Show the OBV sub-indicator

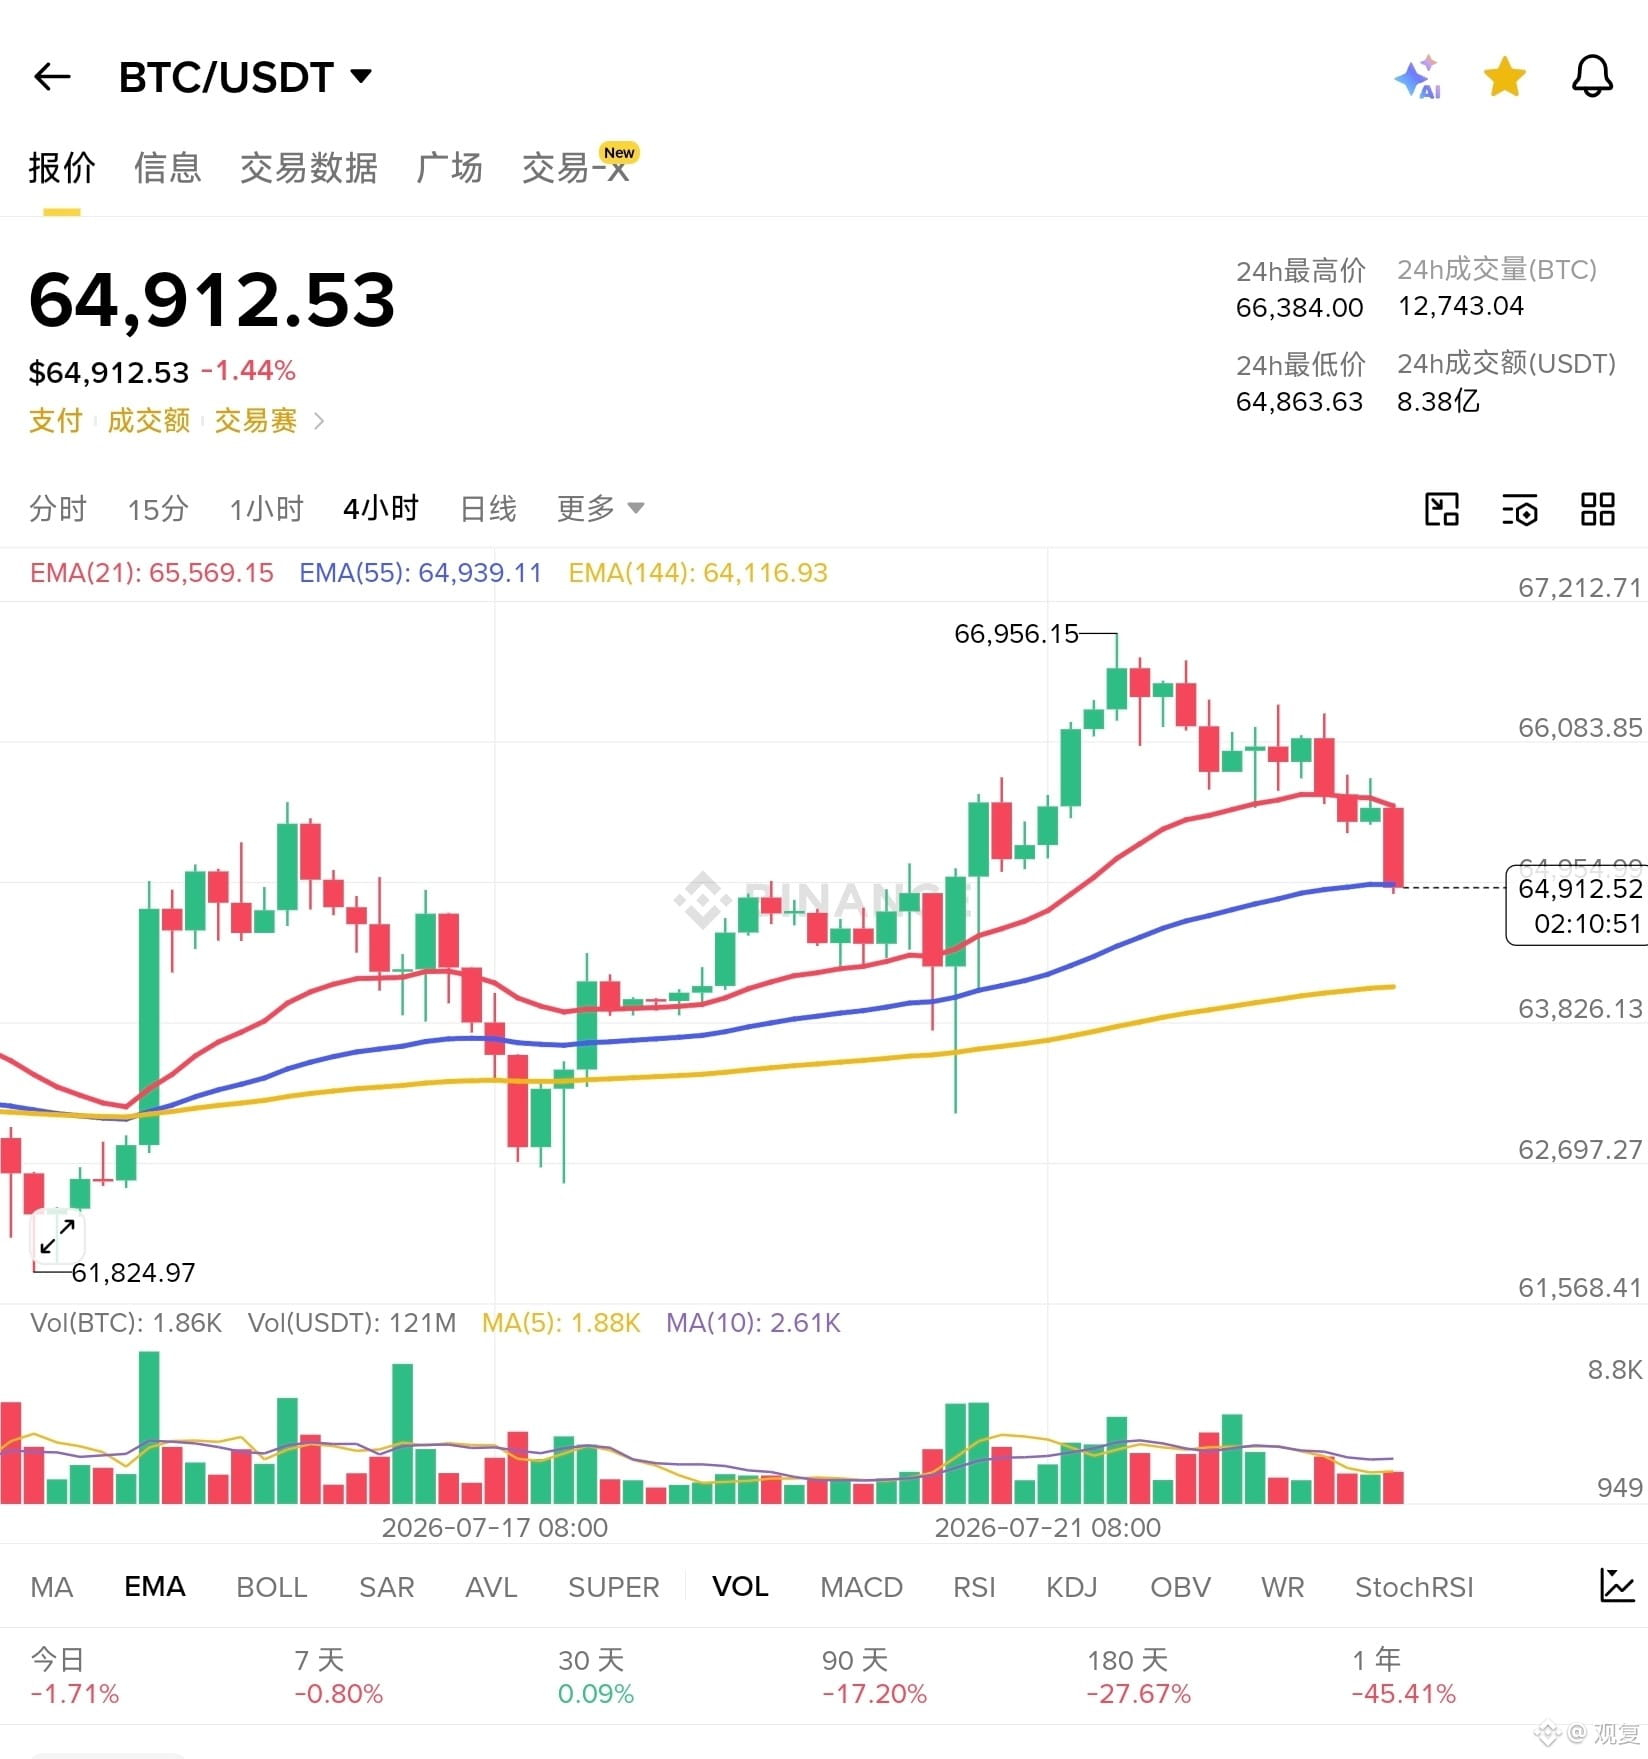(1180, 1587)
